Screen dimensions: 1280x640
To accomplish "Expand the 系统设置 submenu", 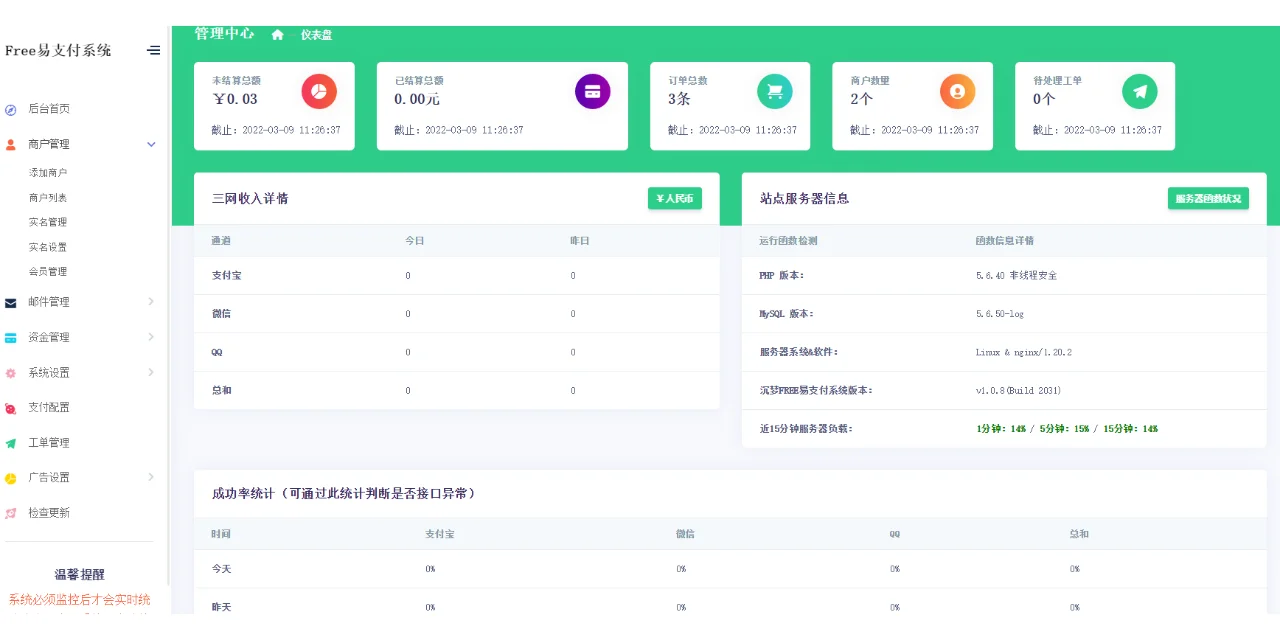I will pyautogui.click(x=150, y=372).
